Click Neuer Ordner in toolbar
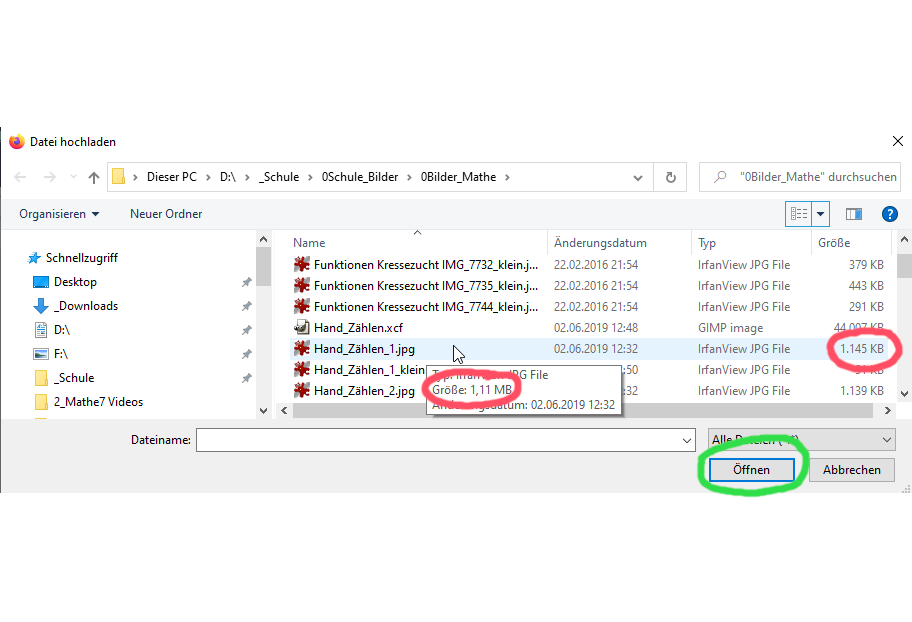This screenshot has width=912, height=622. point(166,214)
